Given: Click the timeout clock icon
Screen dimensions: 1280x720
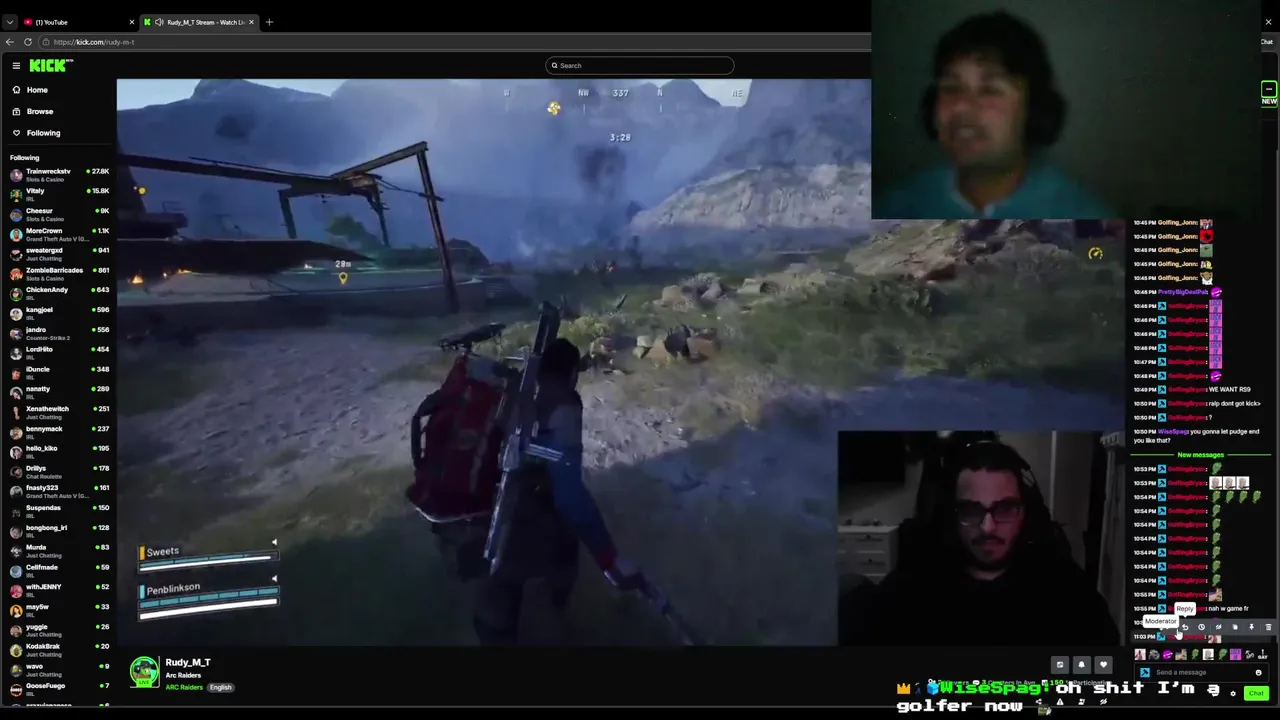Looking at the screenshot, I should click(x=1201, y=627).
